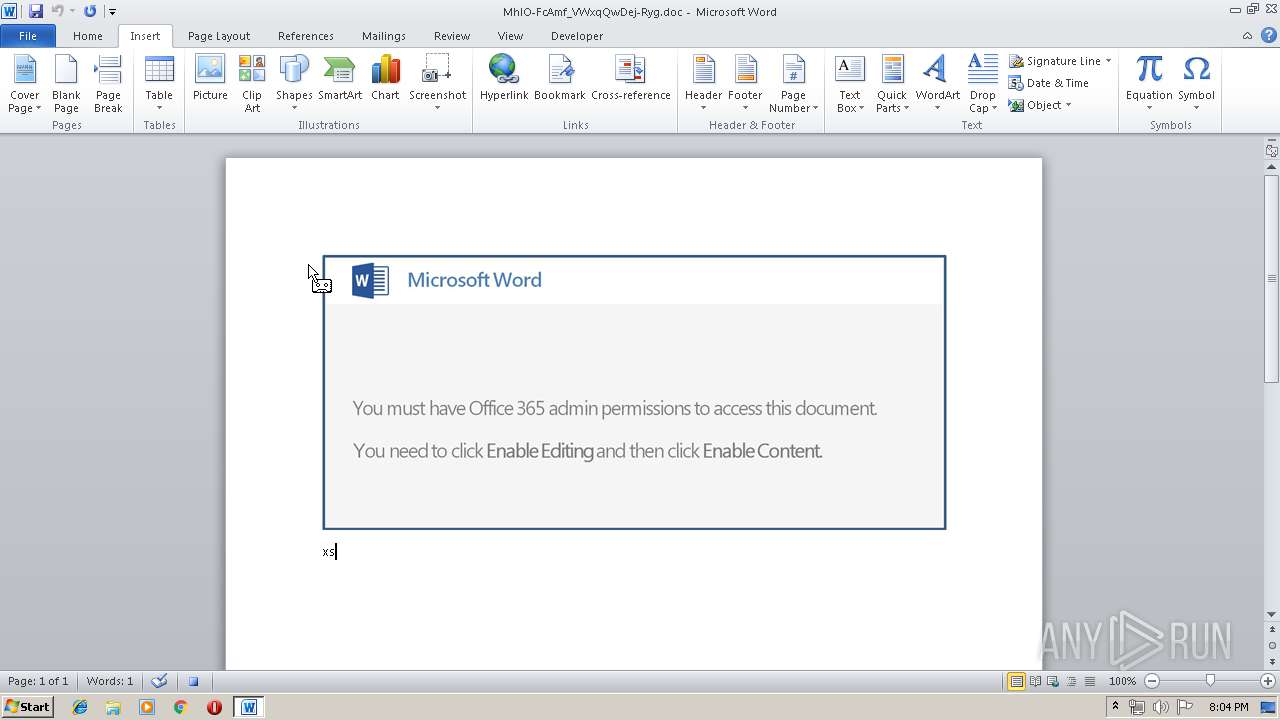1280x720 pixels.
Task: Switch to the Review tab
Action: (x=452, y=35)
